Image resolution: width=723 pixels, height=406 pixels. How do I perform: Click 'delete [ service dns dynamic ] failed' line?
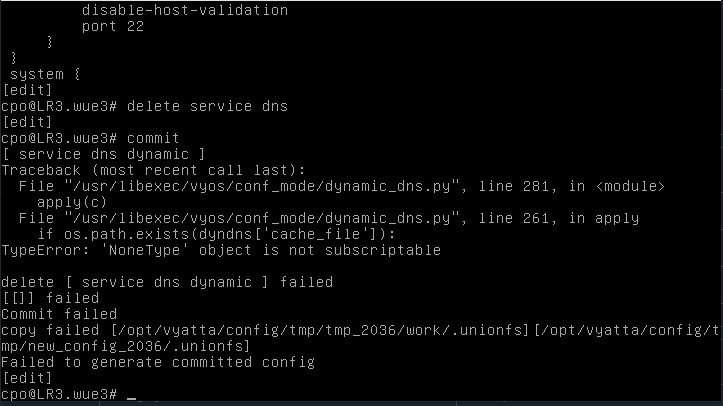point(167,282)
